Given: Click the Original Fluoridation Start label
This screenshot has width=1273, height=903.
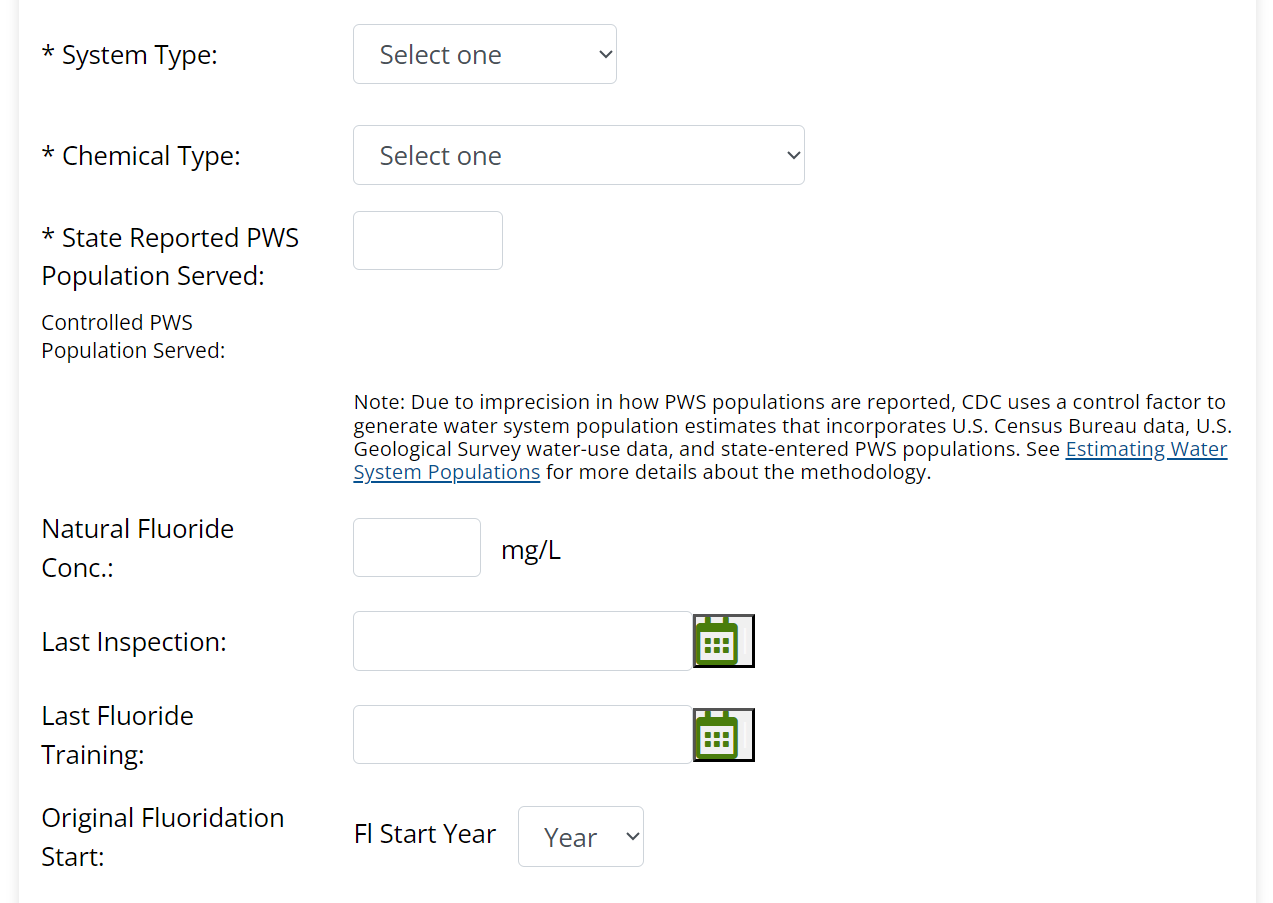Looking at the screenshot, I should point(162,837).
